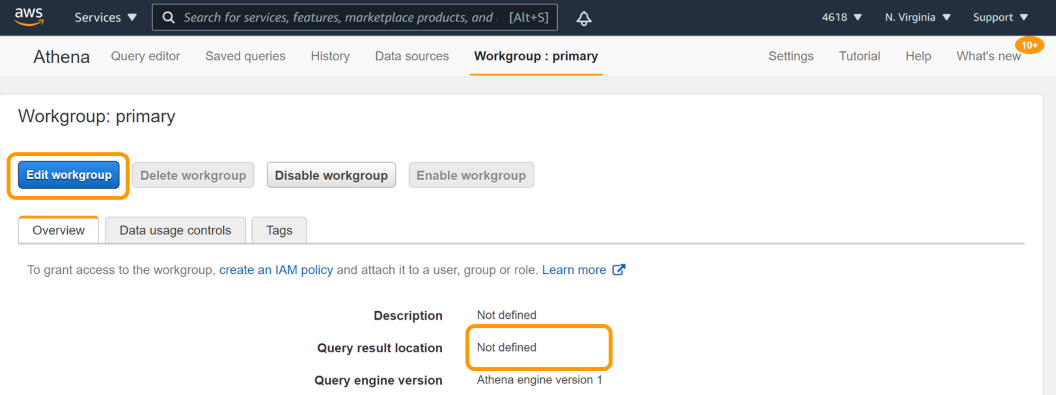Open the Learn more link
Viewport: 1056px width, 395px height.
click(574, 270)
